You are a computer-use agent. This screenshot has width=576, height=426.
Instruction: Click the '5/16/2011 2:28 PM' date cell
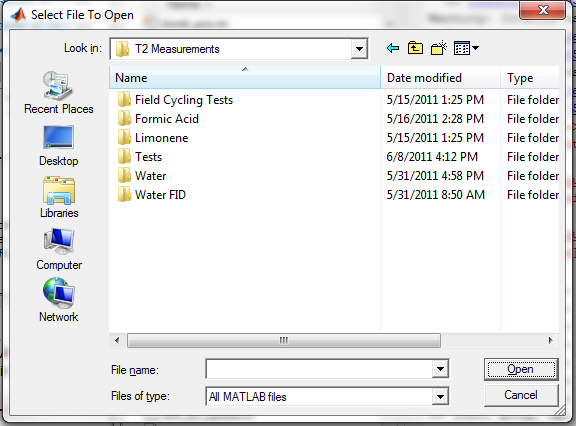(x=435, y=119)
